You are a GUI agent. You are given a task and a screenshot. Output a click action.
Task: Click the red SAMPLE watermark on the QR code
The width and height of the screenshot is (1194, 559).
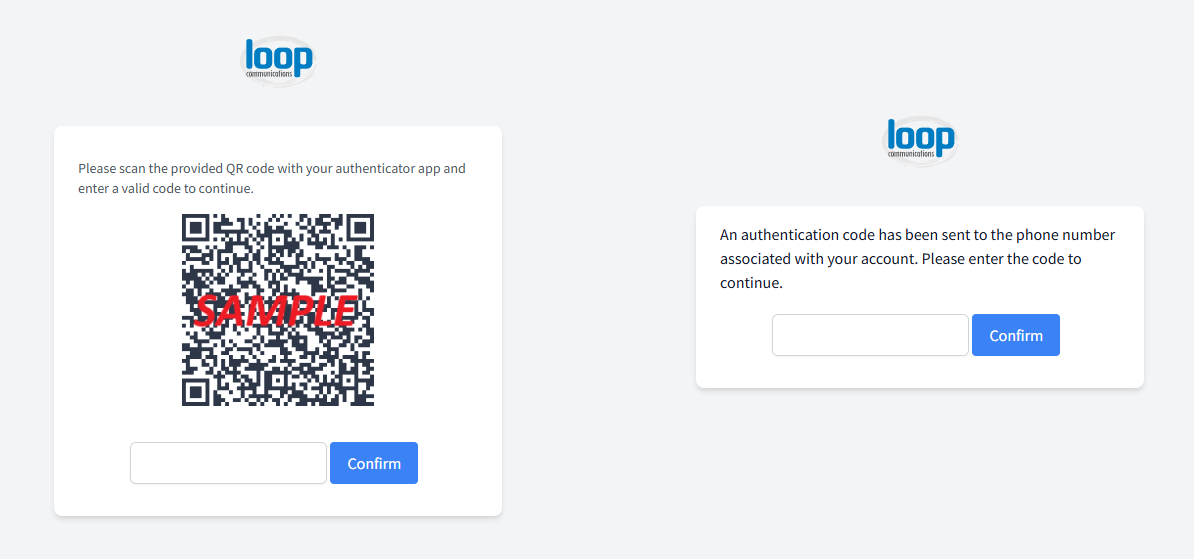click(276, 310)
